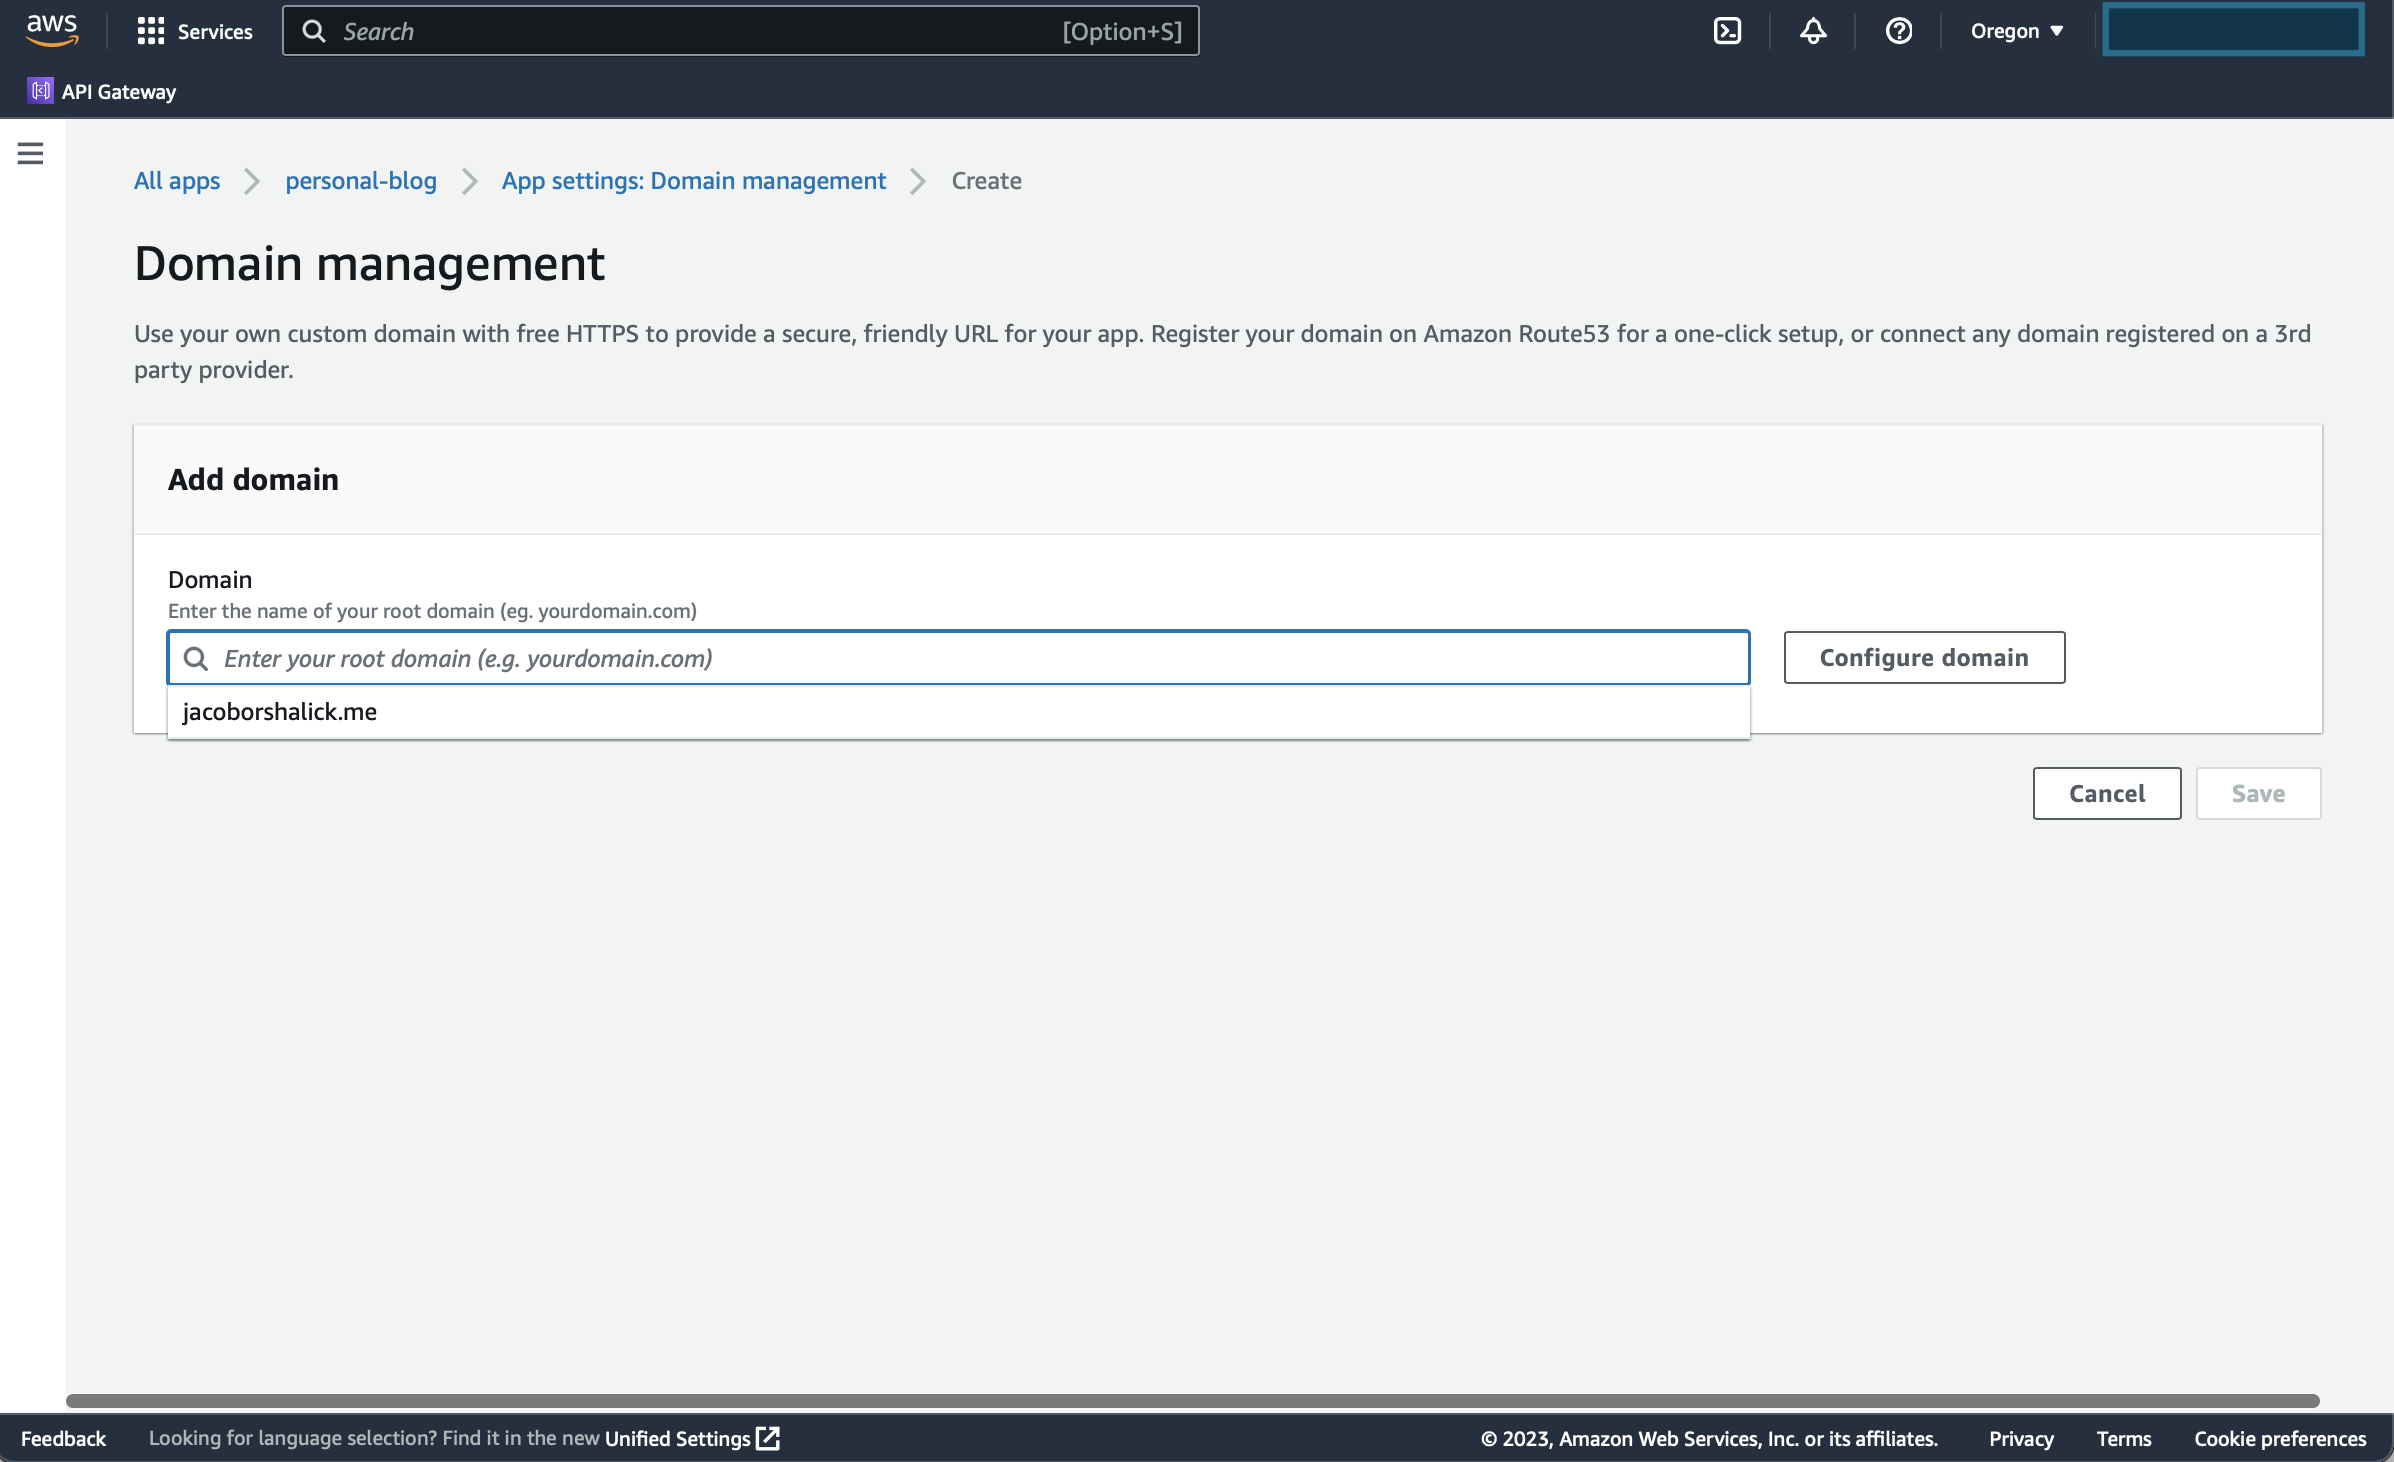The height and width of the screenshot is (1462, 2394).
Task: Focus the root domain input field
Action: coord(958,658)
